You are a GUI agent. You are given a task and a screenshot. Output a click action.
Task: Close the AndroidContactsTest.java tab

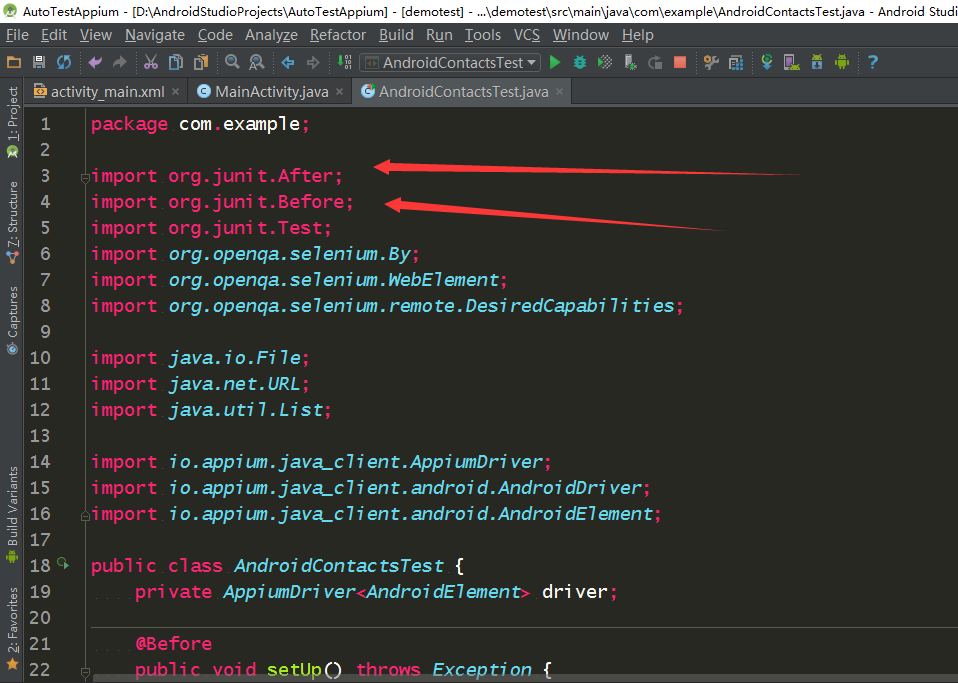(x=559, y=92)
